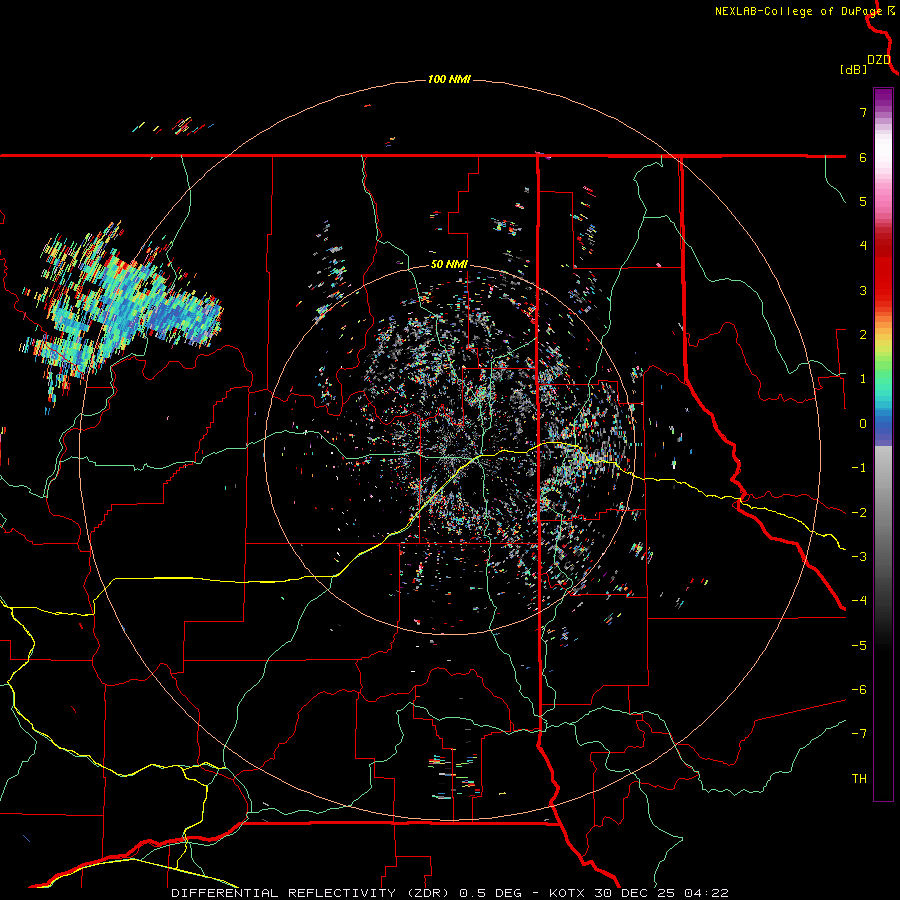
Task: Click the 2 value on color scale
Action: 863,335
